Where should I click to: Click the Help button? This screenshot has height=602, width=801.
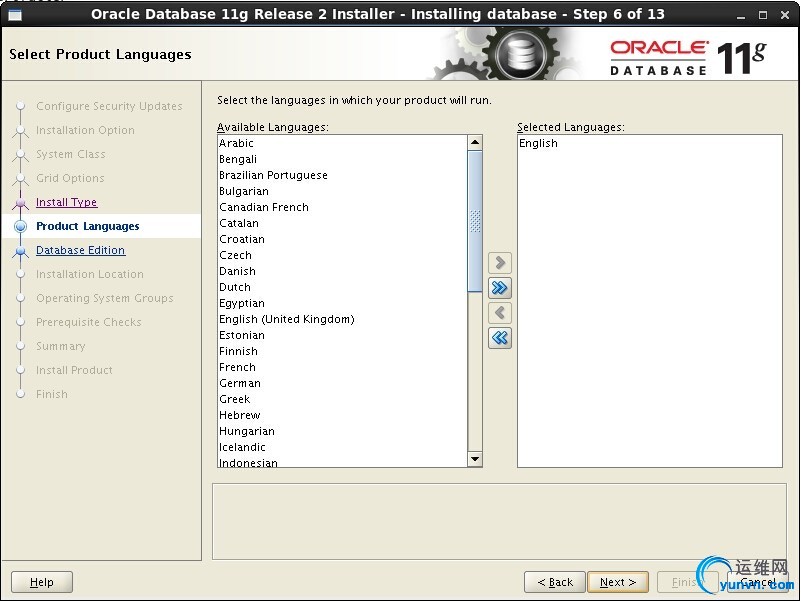coord(42,582)
